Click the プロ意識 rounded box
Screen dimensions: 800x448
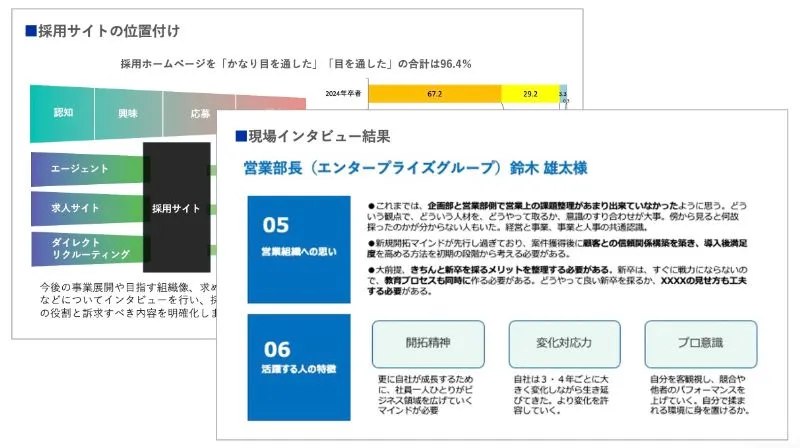pos(701,344)
